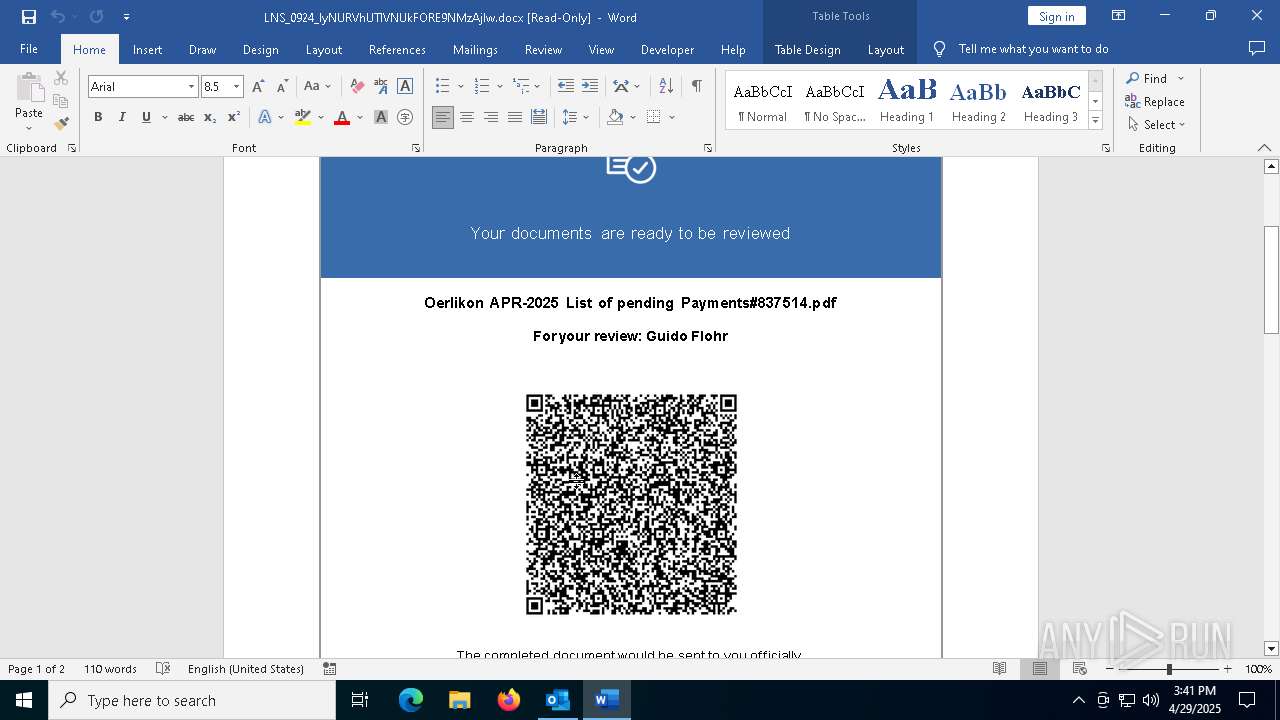Image resolution: width=1280 pixels, height=720 pixels.
Task: Open File Explorer from the taskbar
Action: [x=460, y=700]
